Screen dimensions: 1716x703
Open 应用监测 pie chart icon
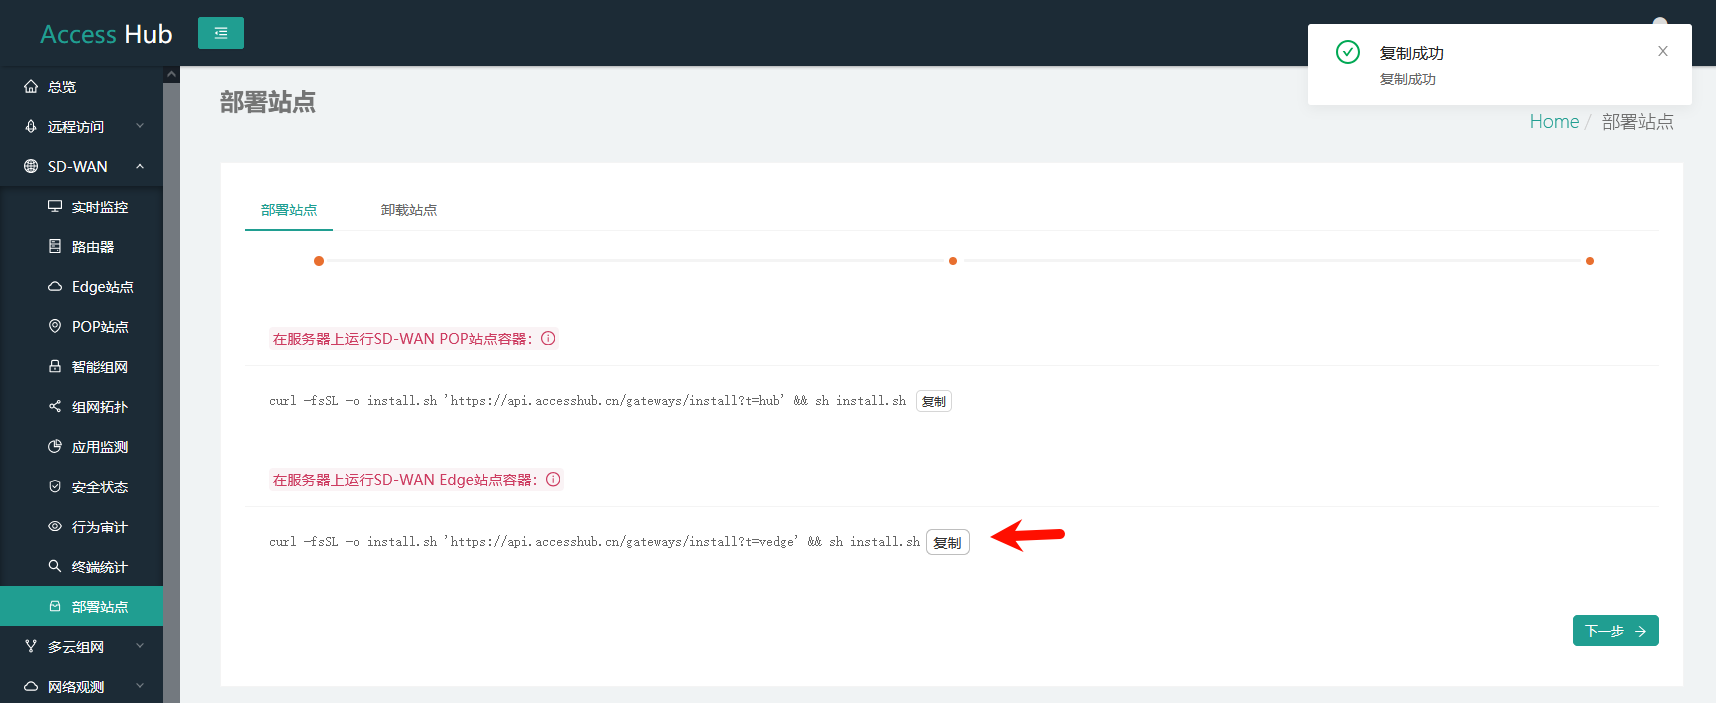click(x=55, y=446)
